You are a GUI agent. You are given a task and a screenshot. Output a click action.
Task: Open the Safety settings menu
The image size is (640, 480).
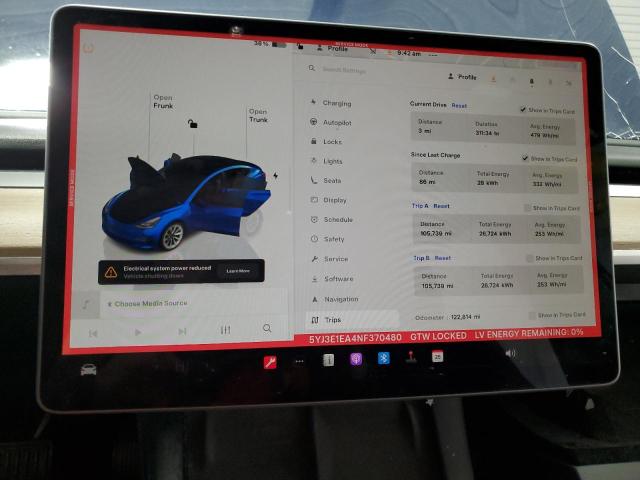point(329,239)
